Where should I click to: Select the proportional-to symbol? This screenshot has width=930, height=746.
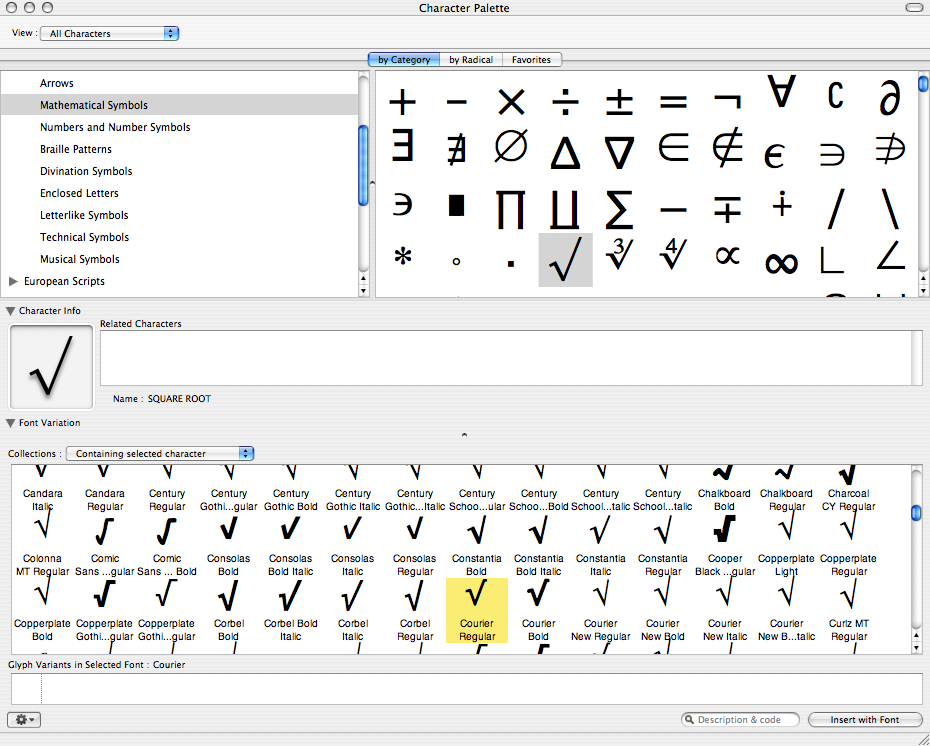tap(727, 256)
